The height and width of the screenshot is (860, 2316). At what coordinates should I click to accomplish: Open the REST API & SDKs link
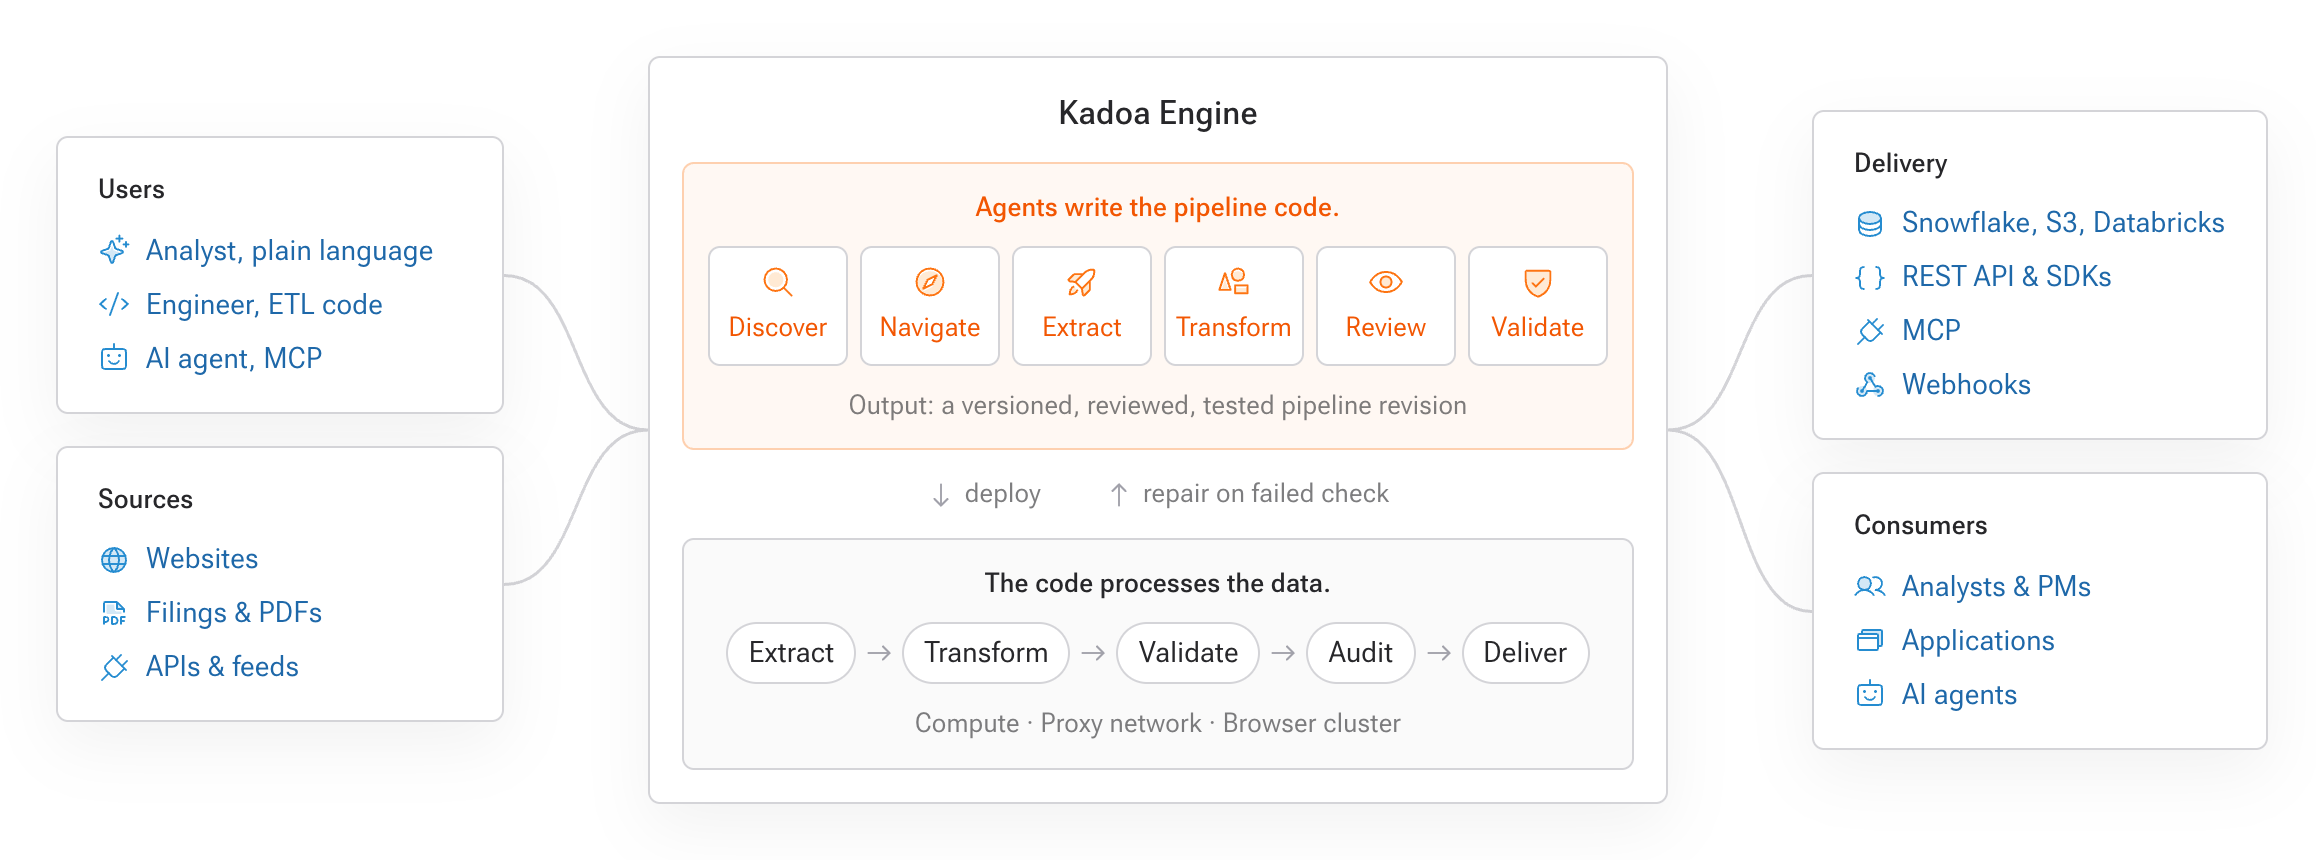(2006, 277)
